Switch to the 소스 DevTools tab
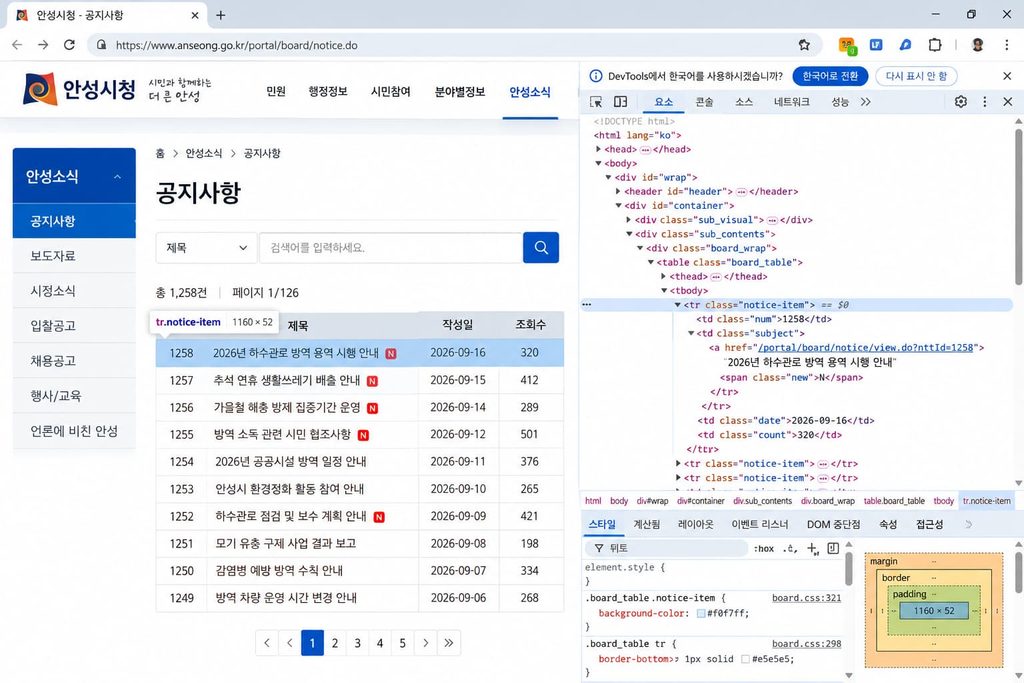The width and height of the screenshot is (1024, 683). point(744,102)
